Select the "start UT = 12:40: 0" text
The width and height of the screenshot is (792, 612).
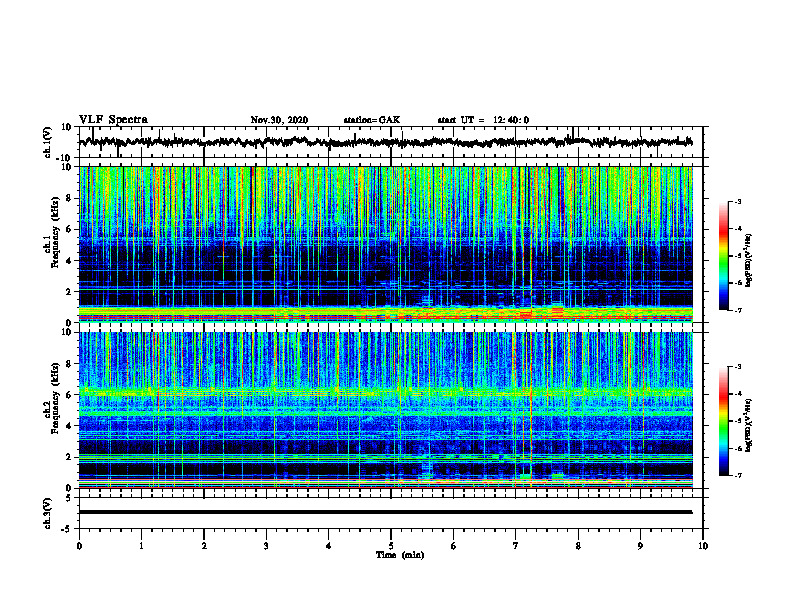[x=483, y=120]
